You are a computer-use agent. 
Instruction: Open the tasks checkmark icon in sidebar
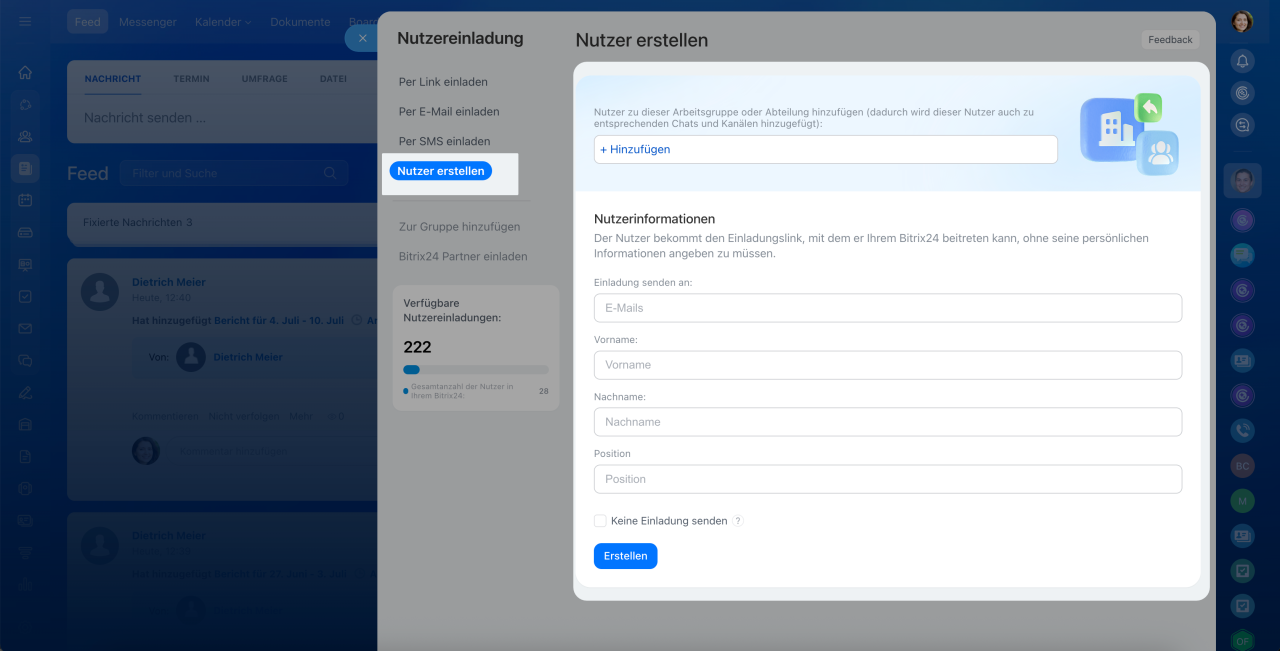point(25,296)
